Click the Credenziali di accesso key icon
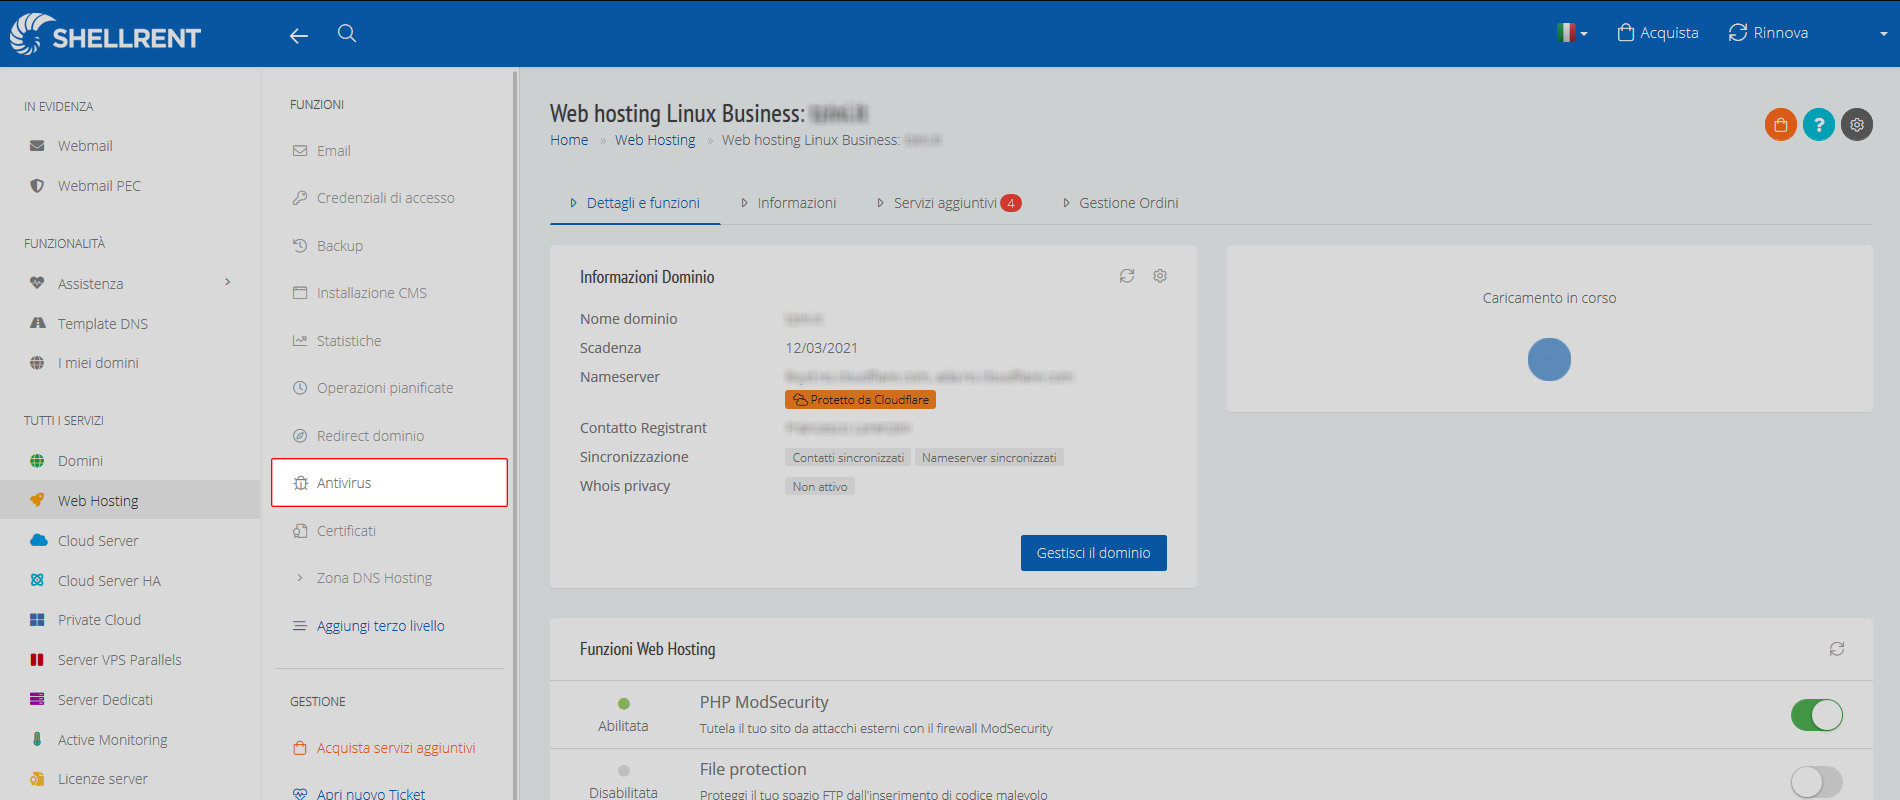The height and width of the screenshot is (800, 1900). (x=300, y=198)
